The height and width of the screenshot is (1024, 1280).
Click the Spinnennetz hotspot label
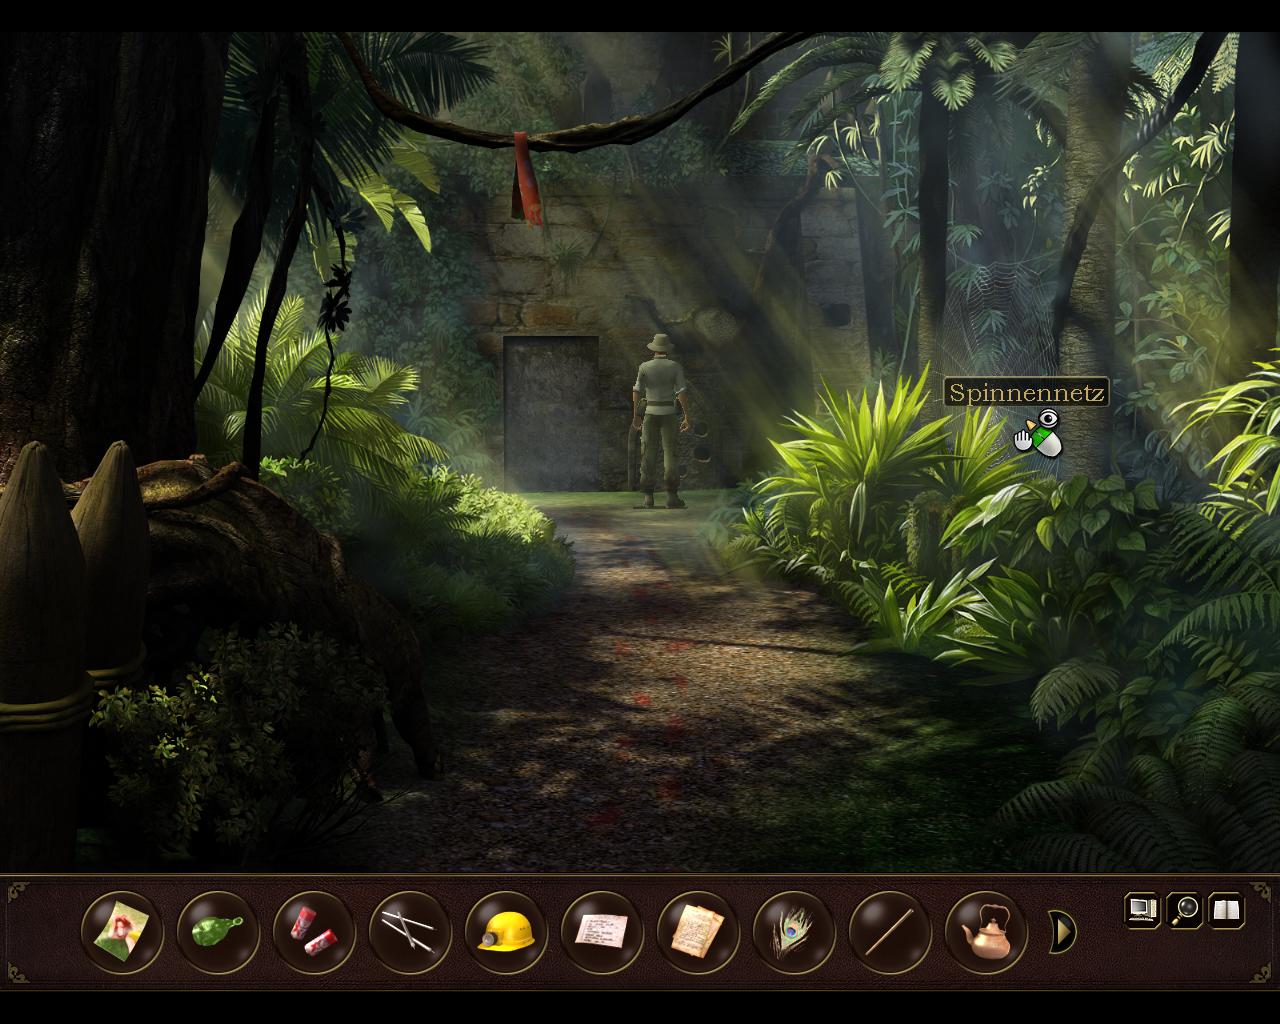pyautogui.click(x=1027, y=393)
